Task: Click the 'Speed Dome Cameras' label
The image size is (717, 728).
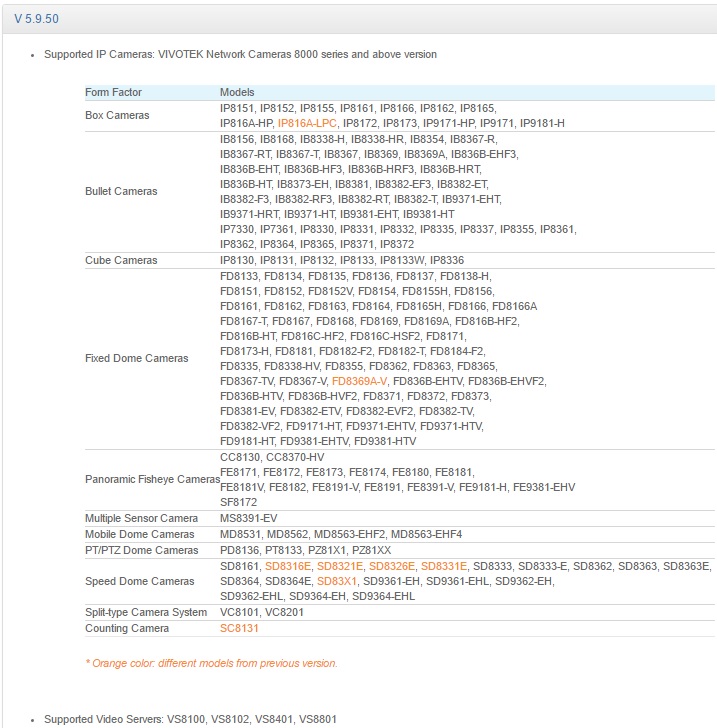Action: click(139, 581)
